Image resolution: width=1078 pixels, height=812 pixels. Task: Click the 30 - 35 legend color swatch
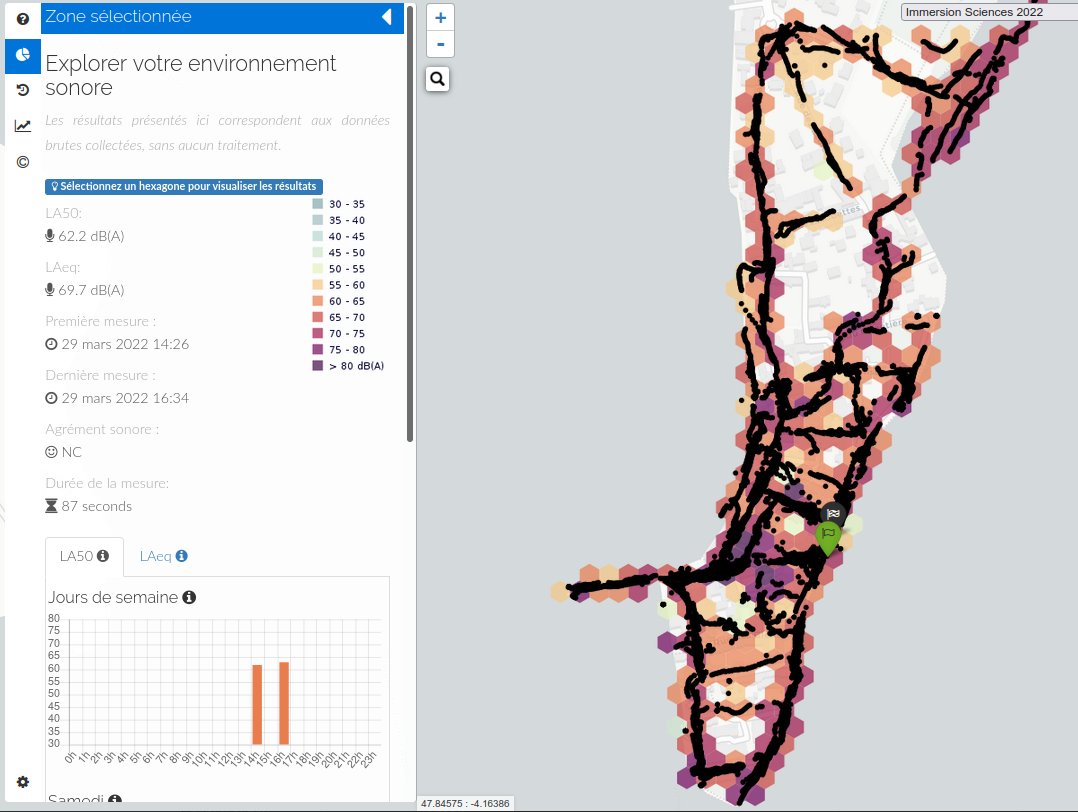pos(318,204)
